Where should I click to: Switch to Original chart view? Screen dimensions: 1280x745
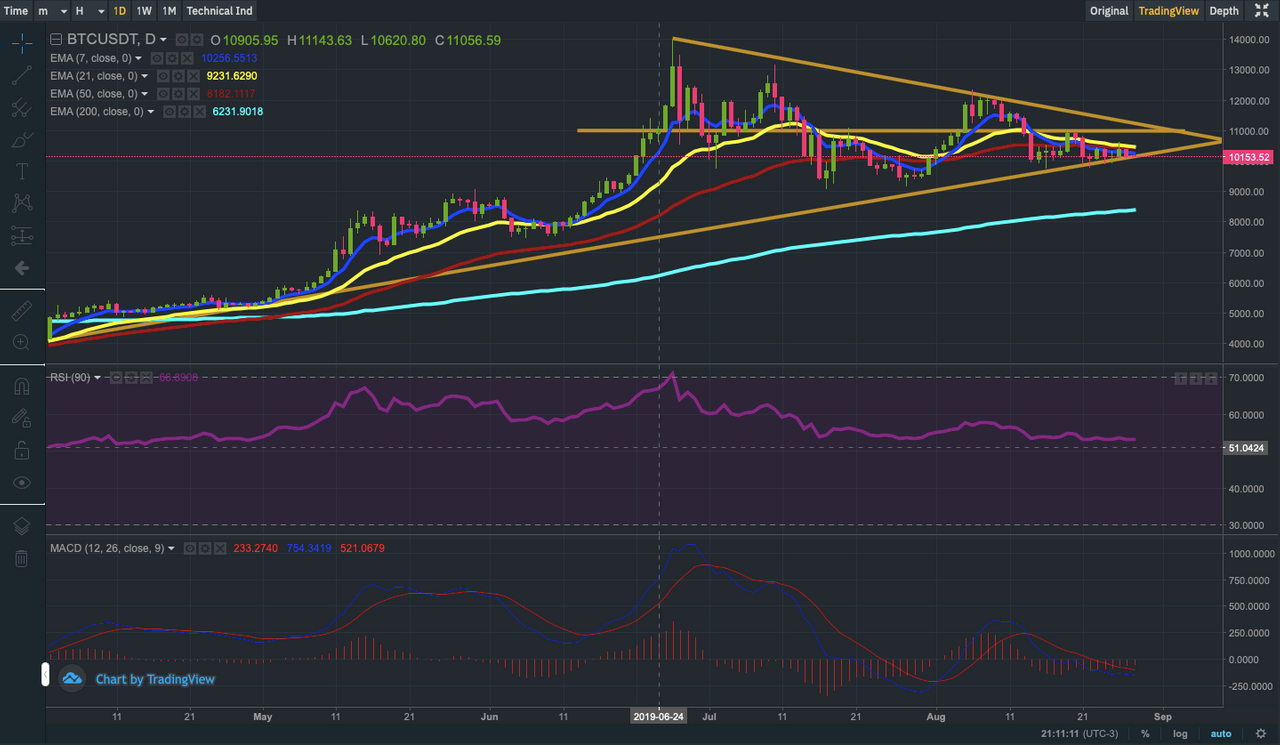point(1109,11)
